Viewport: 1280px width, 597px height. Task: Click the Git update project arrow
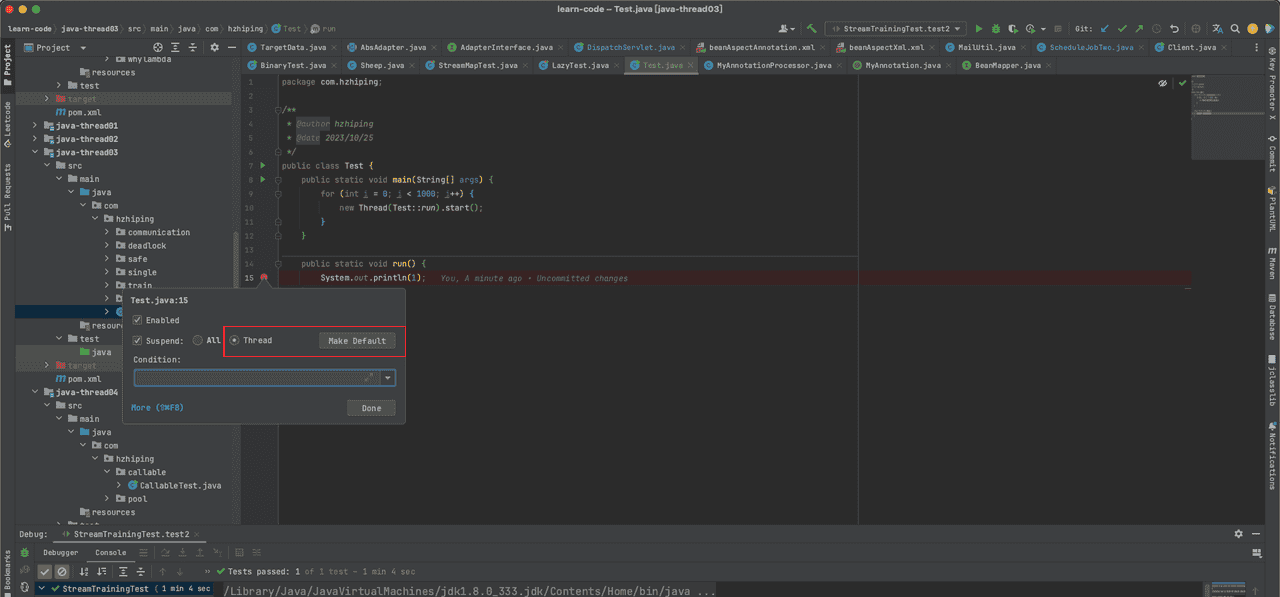point(1105,29)
